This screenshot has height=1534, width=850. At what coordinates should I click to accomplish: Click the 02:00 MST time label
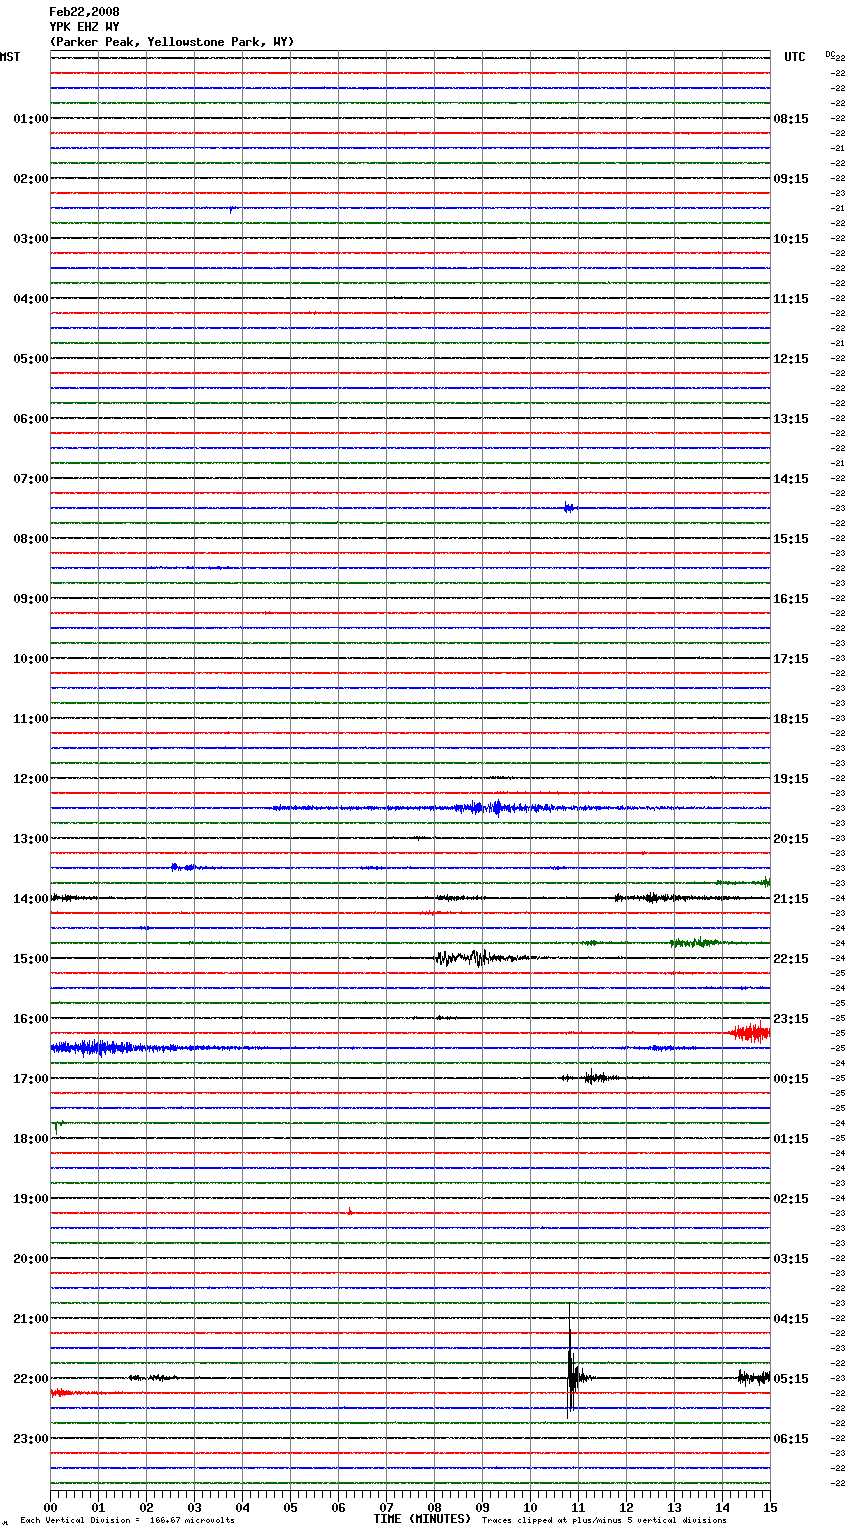pyautogui.click(x=31, y=179)
